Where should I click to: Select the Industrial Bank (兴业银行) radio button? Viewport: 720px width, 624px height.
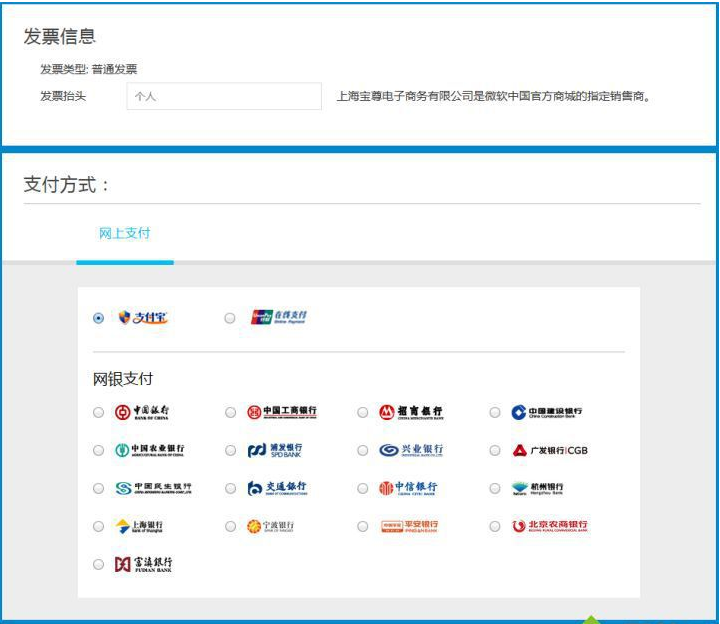(x=363, y=451)
